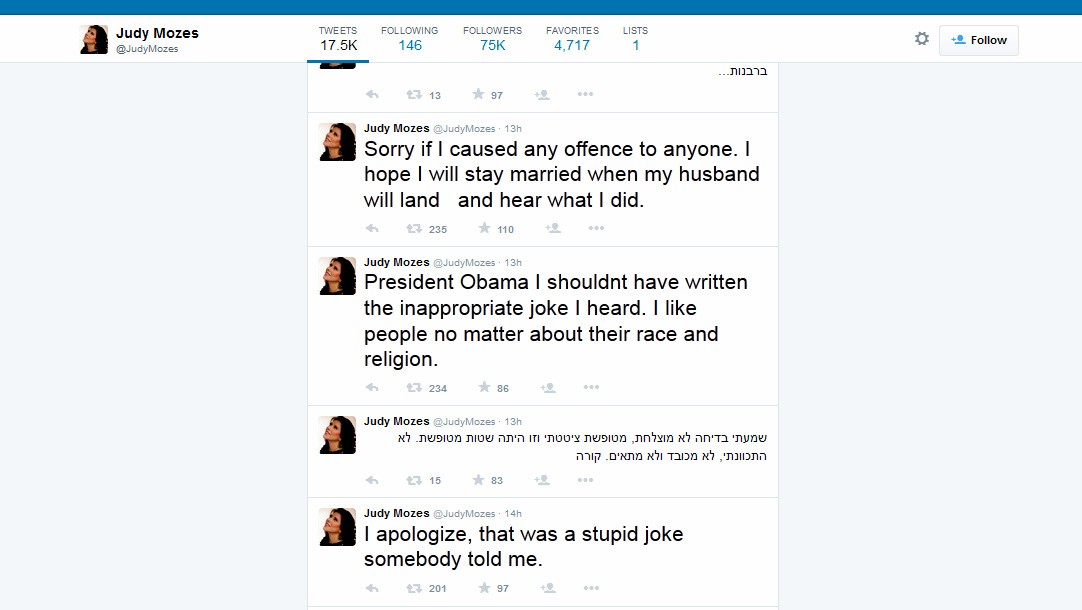Reply to the 'I apologize' tweet
Screen dimensions: 1082x610
372,588
